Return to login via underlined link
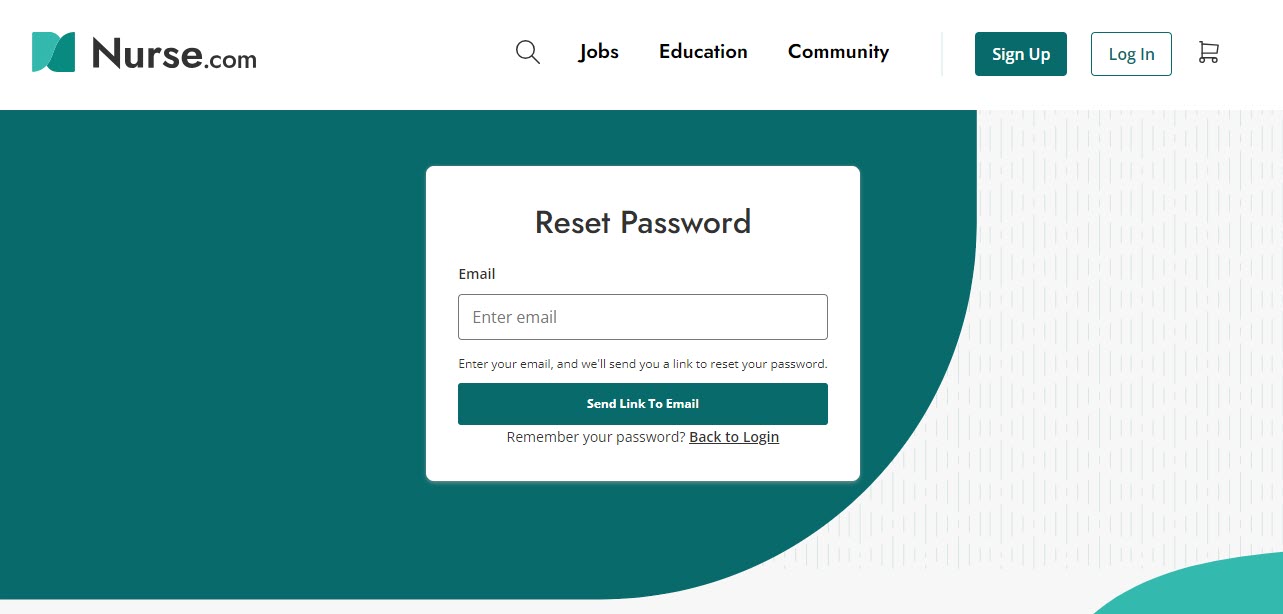 pos(734,436)
